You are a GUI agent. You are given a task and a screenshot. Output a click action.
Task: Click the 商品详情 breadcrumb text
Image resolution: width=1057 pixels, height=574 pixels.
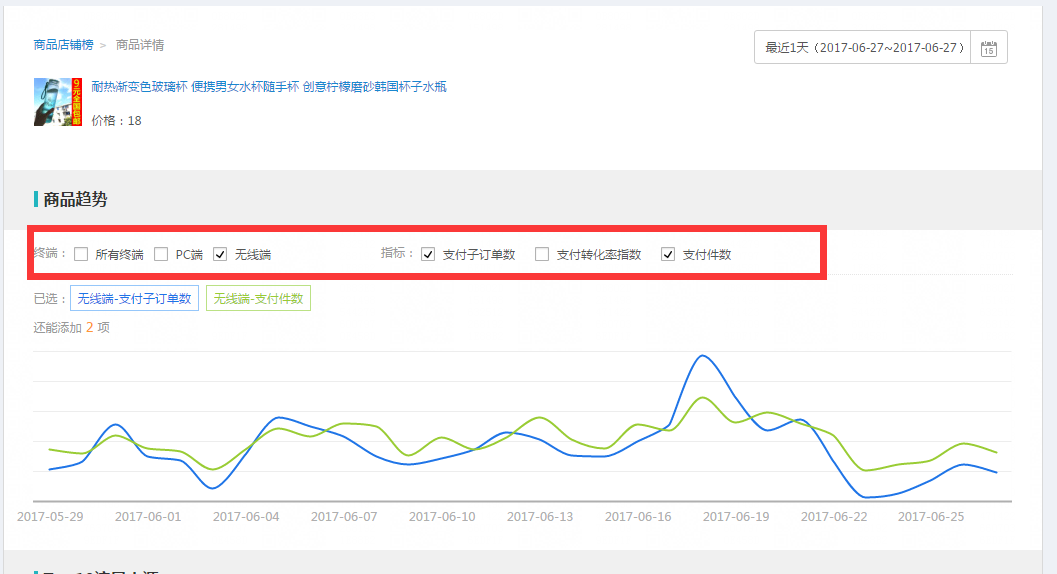coord(140,45)
